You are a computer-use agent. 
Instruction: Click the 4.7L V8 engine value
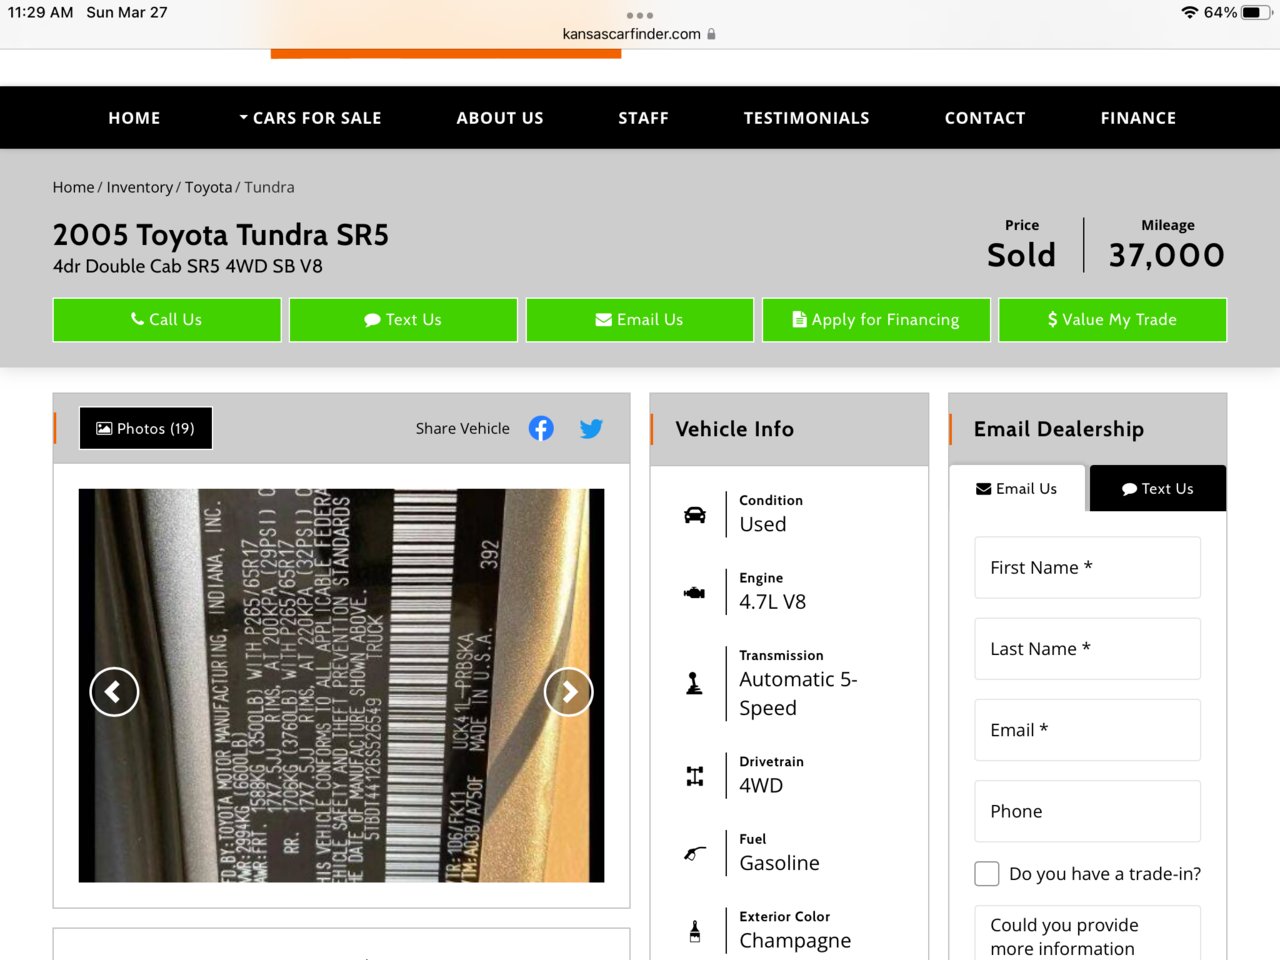(773, 602)
